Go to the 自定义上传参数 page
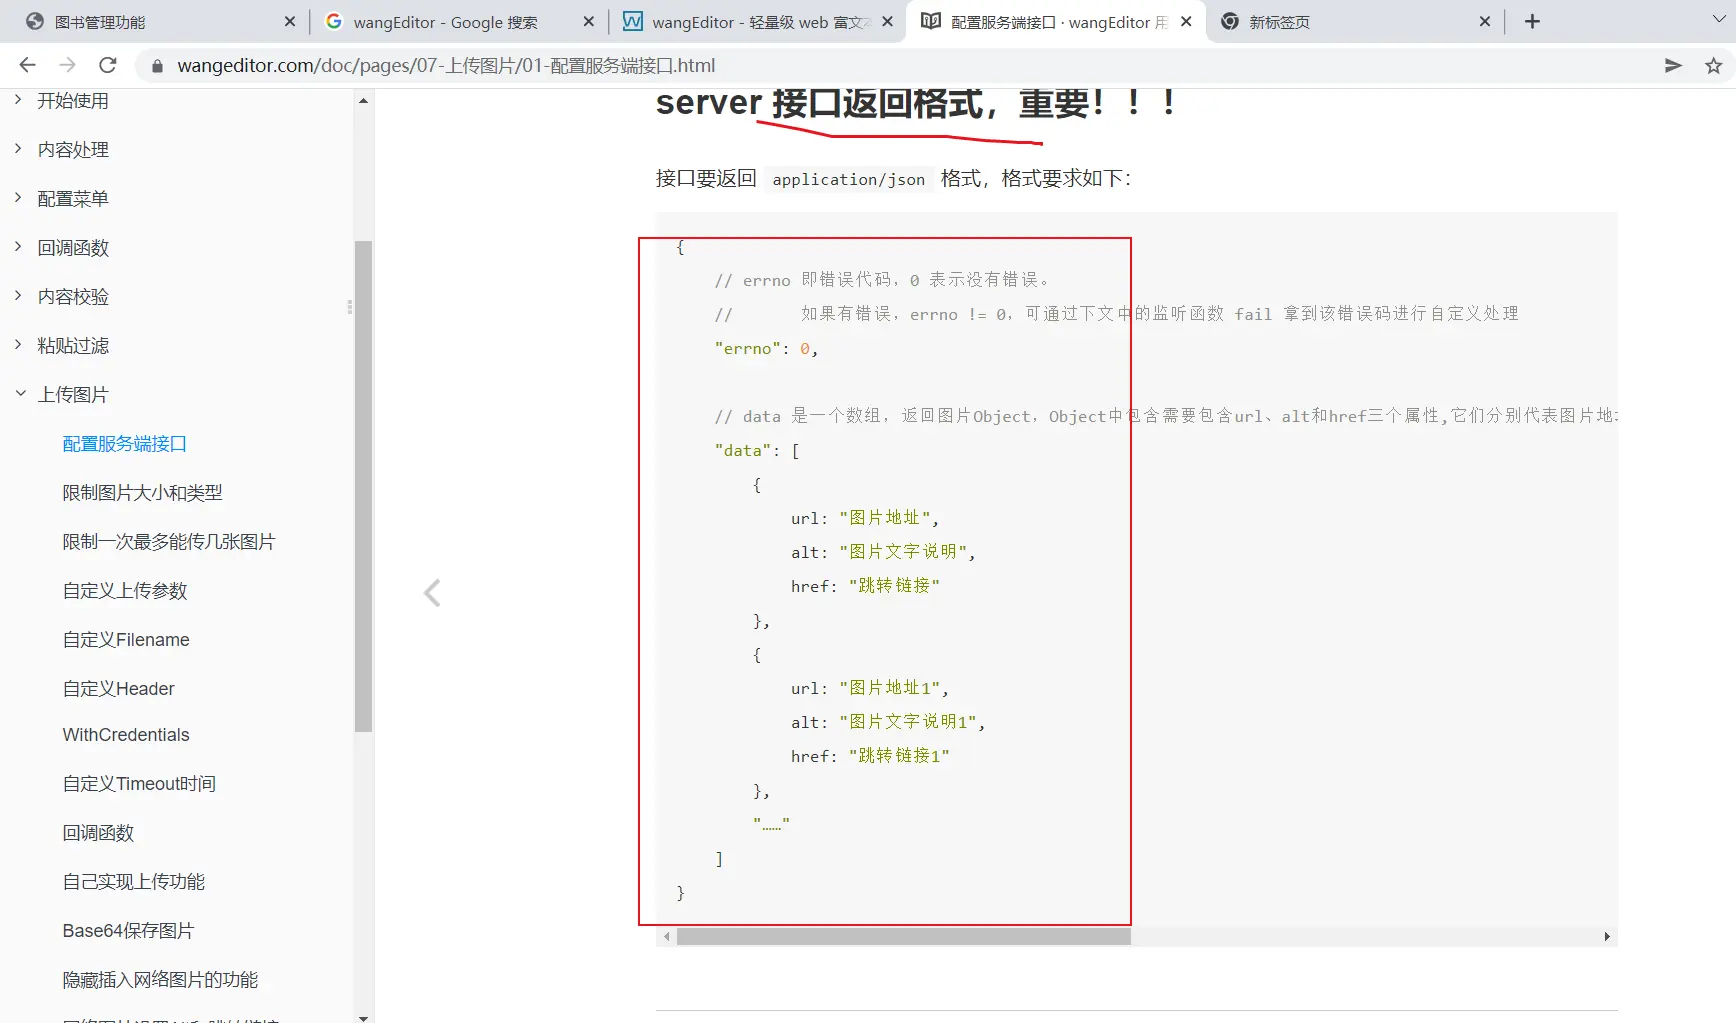This screenshot has width=1736, height=1023. pos(125,591)
